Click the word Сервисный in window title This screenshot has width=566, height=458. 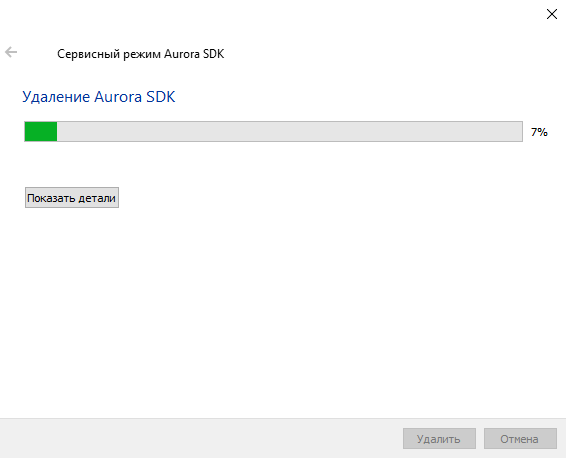88,54
